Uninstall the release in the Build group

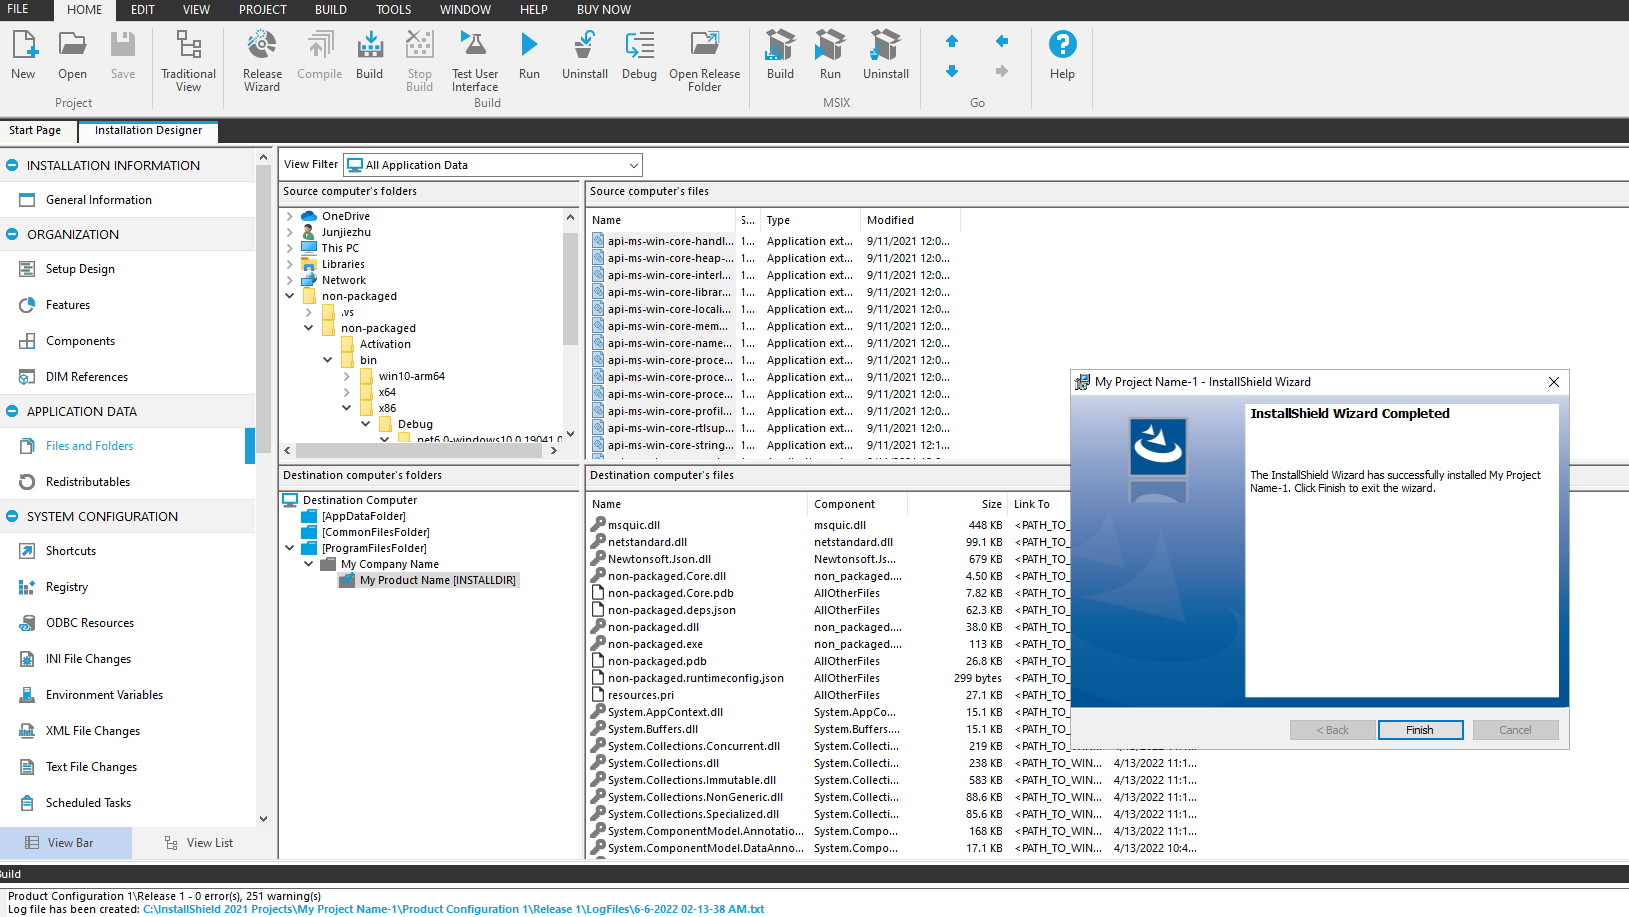[x=585, y=56]
